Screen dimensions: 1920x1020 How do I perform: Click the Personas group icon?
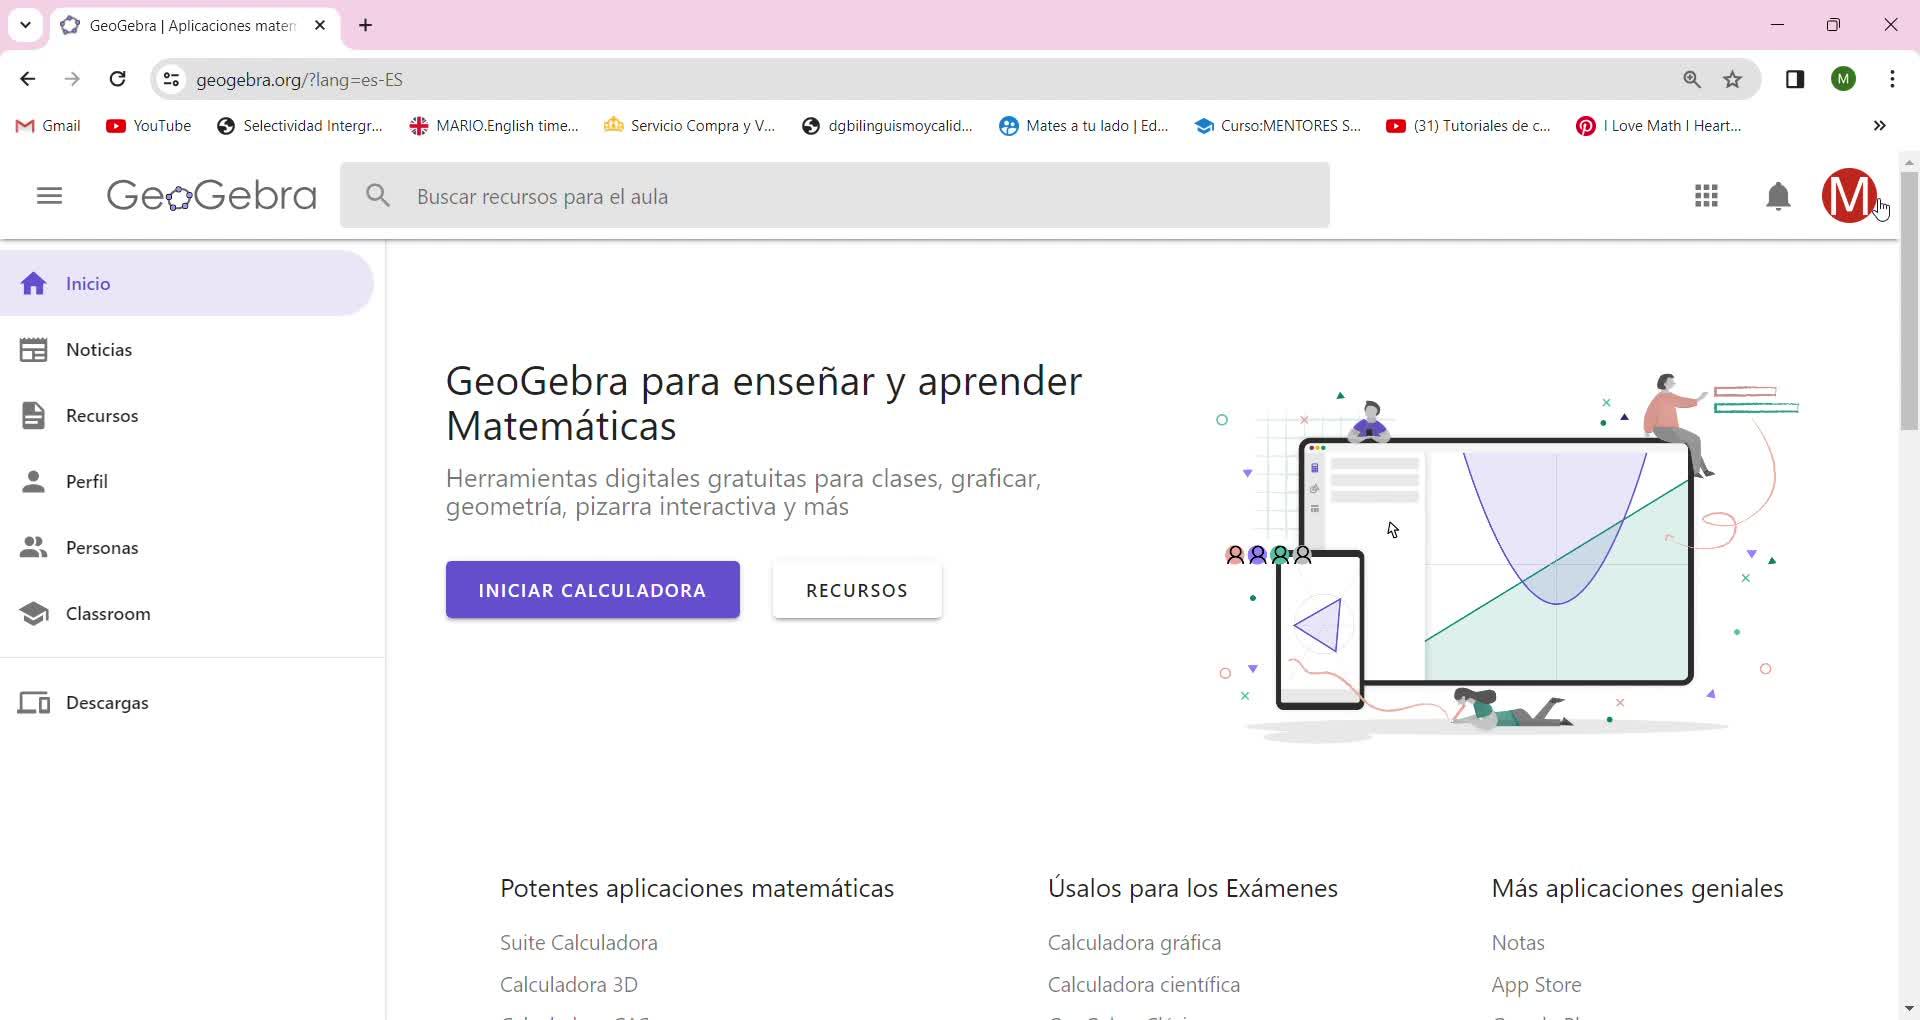[x=33, y=548]
